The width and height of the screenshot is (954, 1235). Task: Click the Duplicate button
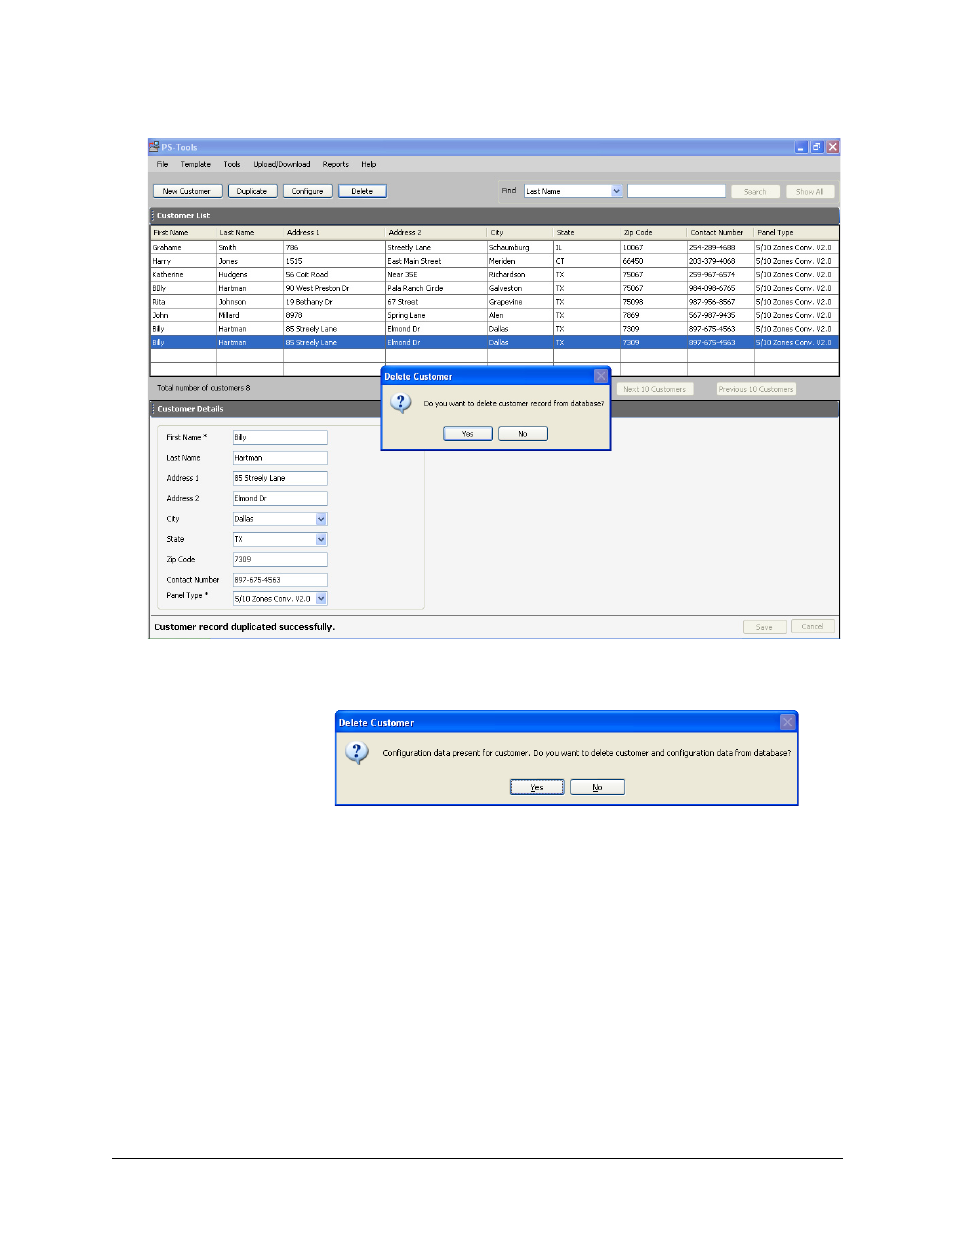click(252, 191)
